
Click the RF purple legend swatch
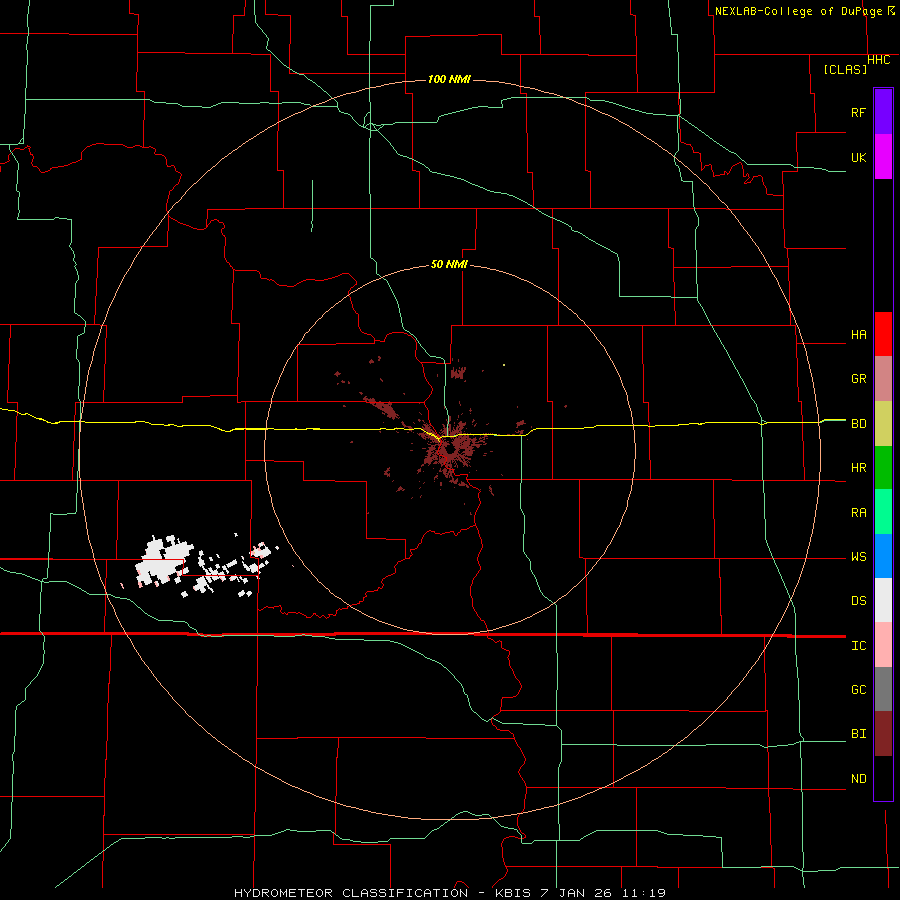pyautogui.click(x=883, y=112)
